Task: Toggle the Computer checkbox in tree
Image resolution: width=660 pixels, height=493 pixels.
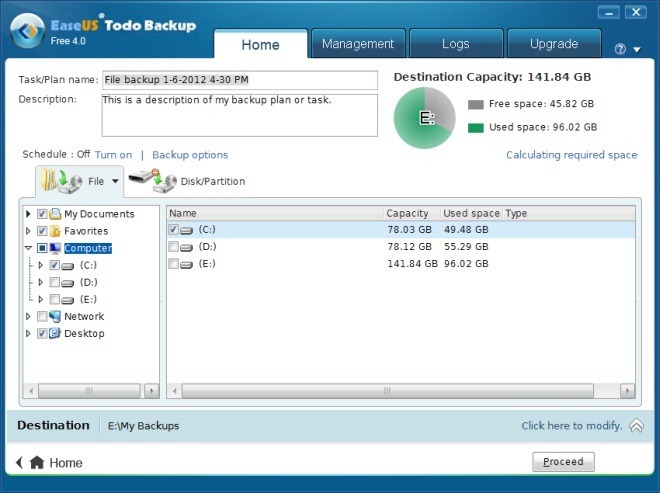Action: click(x=42, y=248)
